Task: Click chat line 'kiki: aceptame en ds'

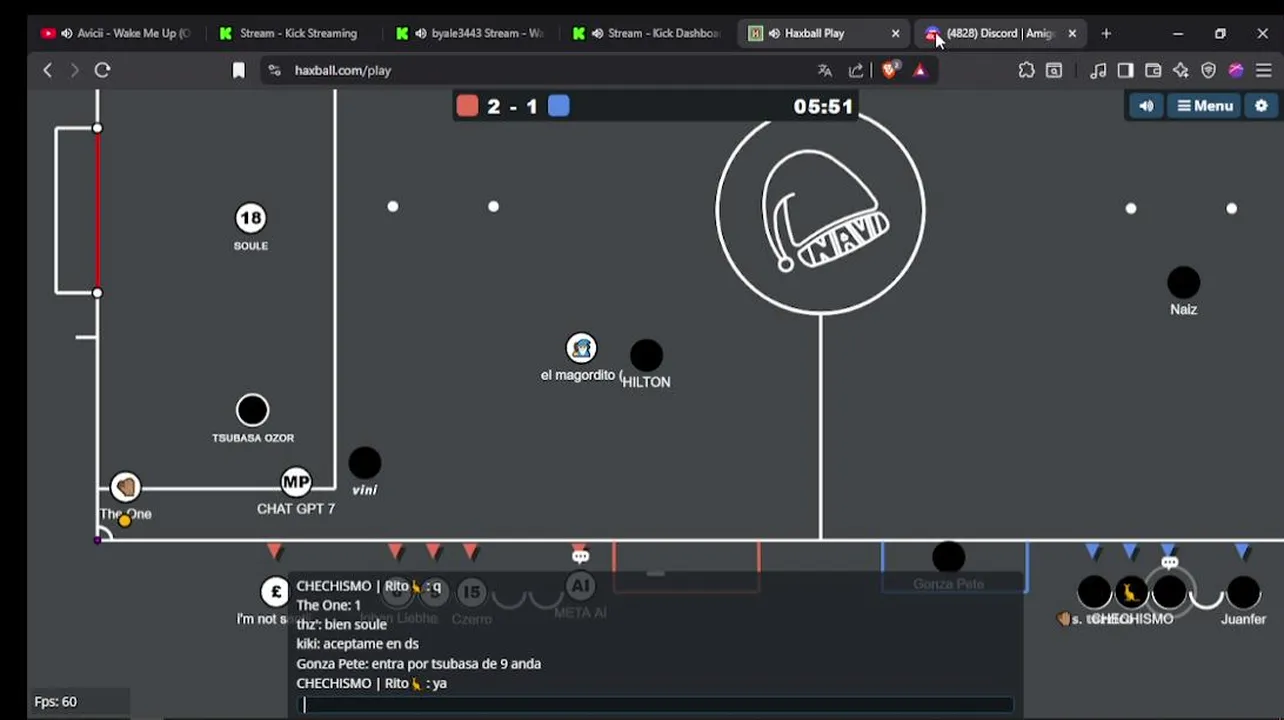Action: point(357,644)
